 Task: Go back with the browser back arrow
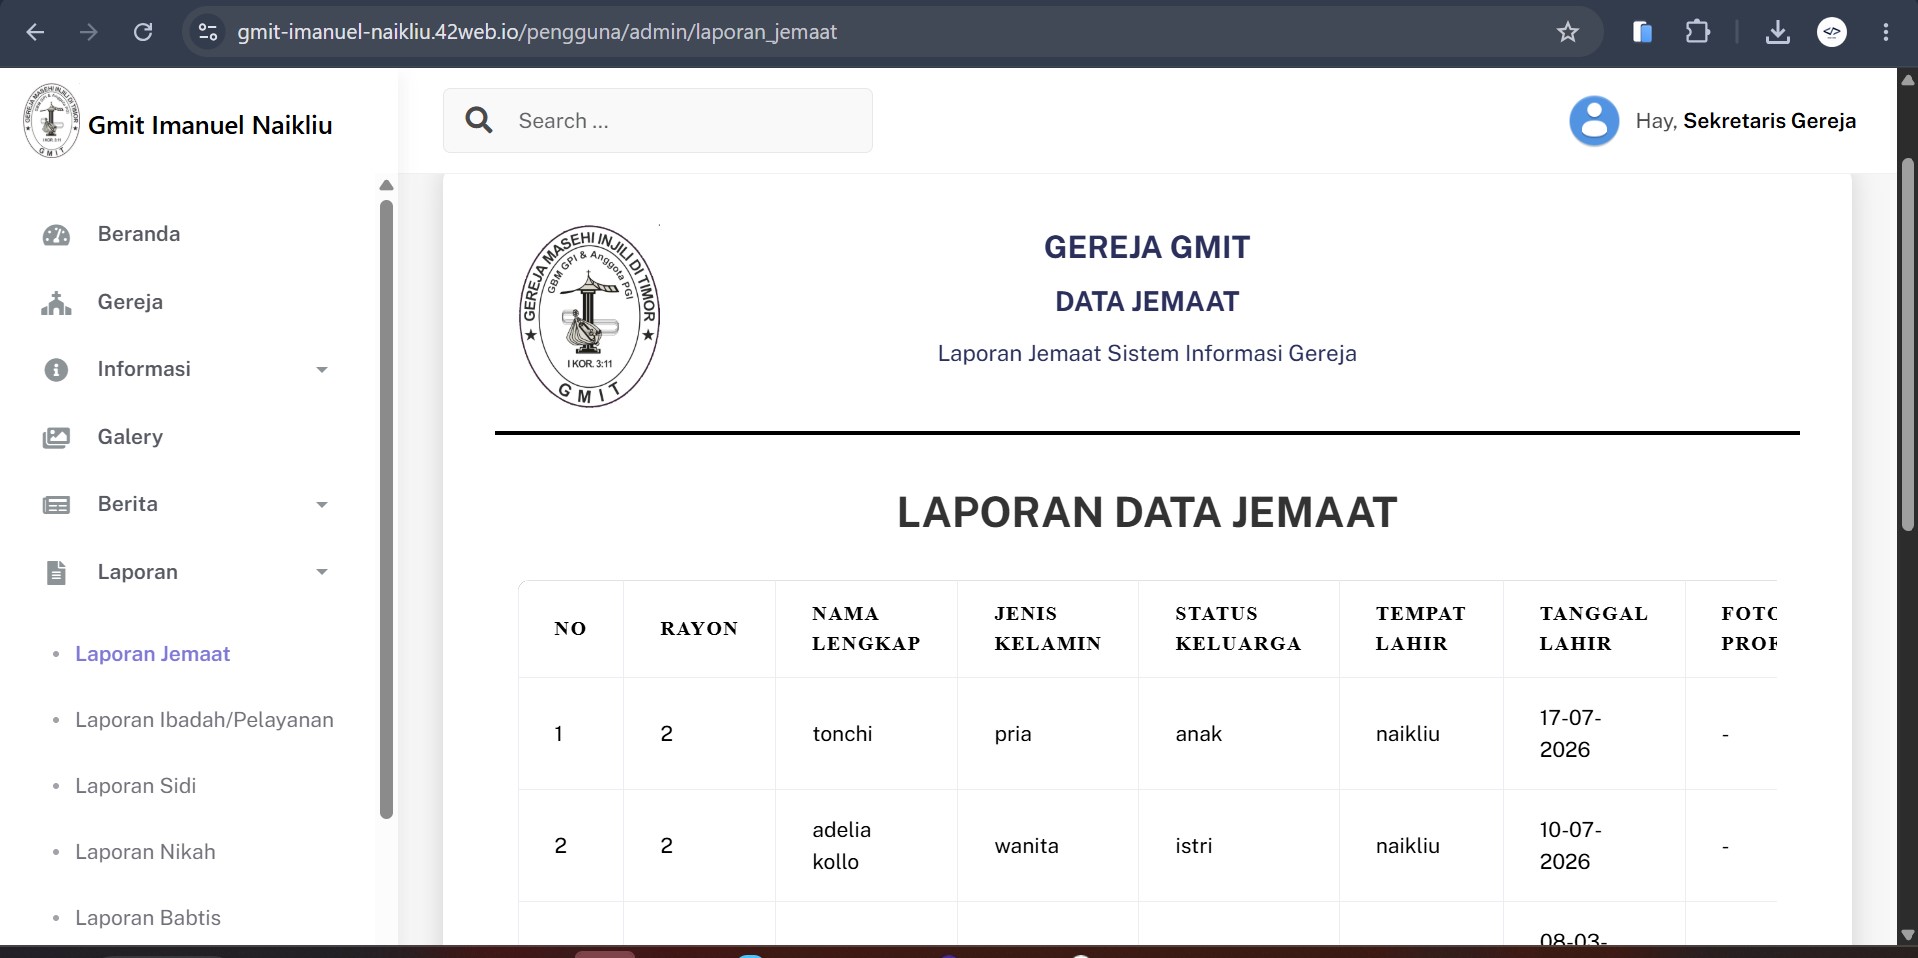tap(35, 32)
